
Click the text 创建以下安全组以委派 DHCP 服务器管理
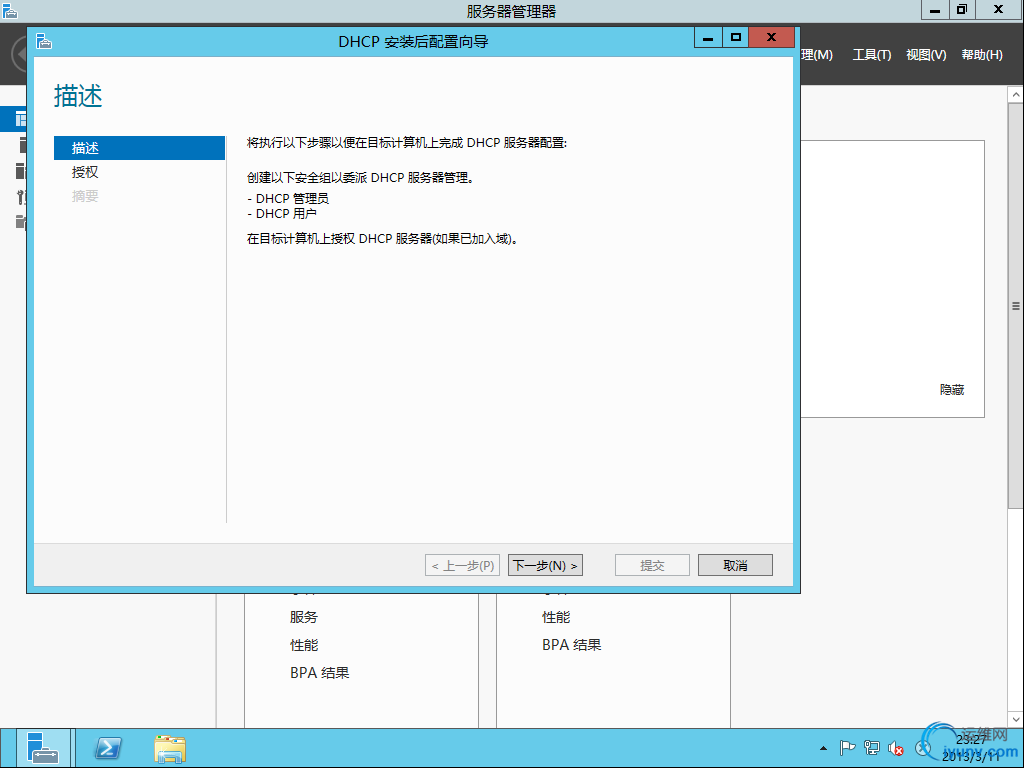[x=360, y=178]
